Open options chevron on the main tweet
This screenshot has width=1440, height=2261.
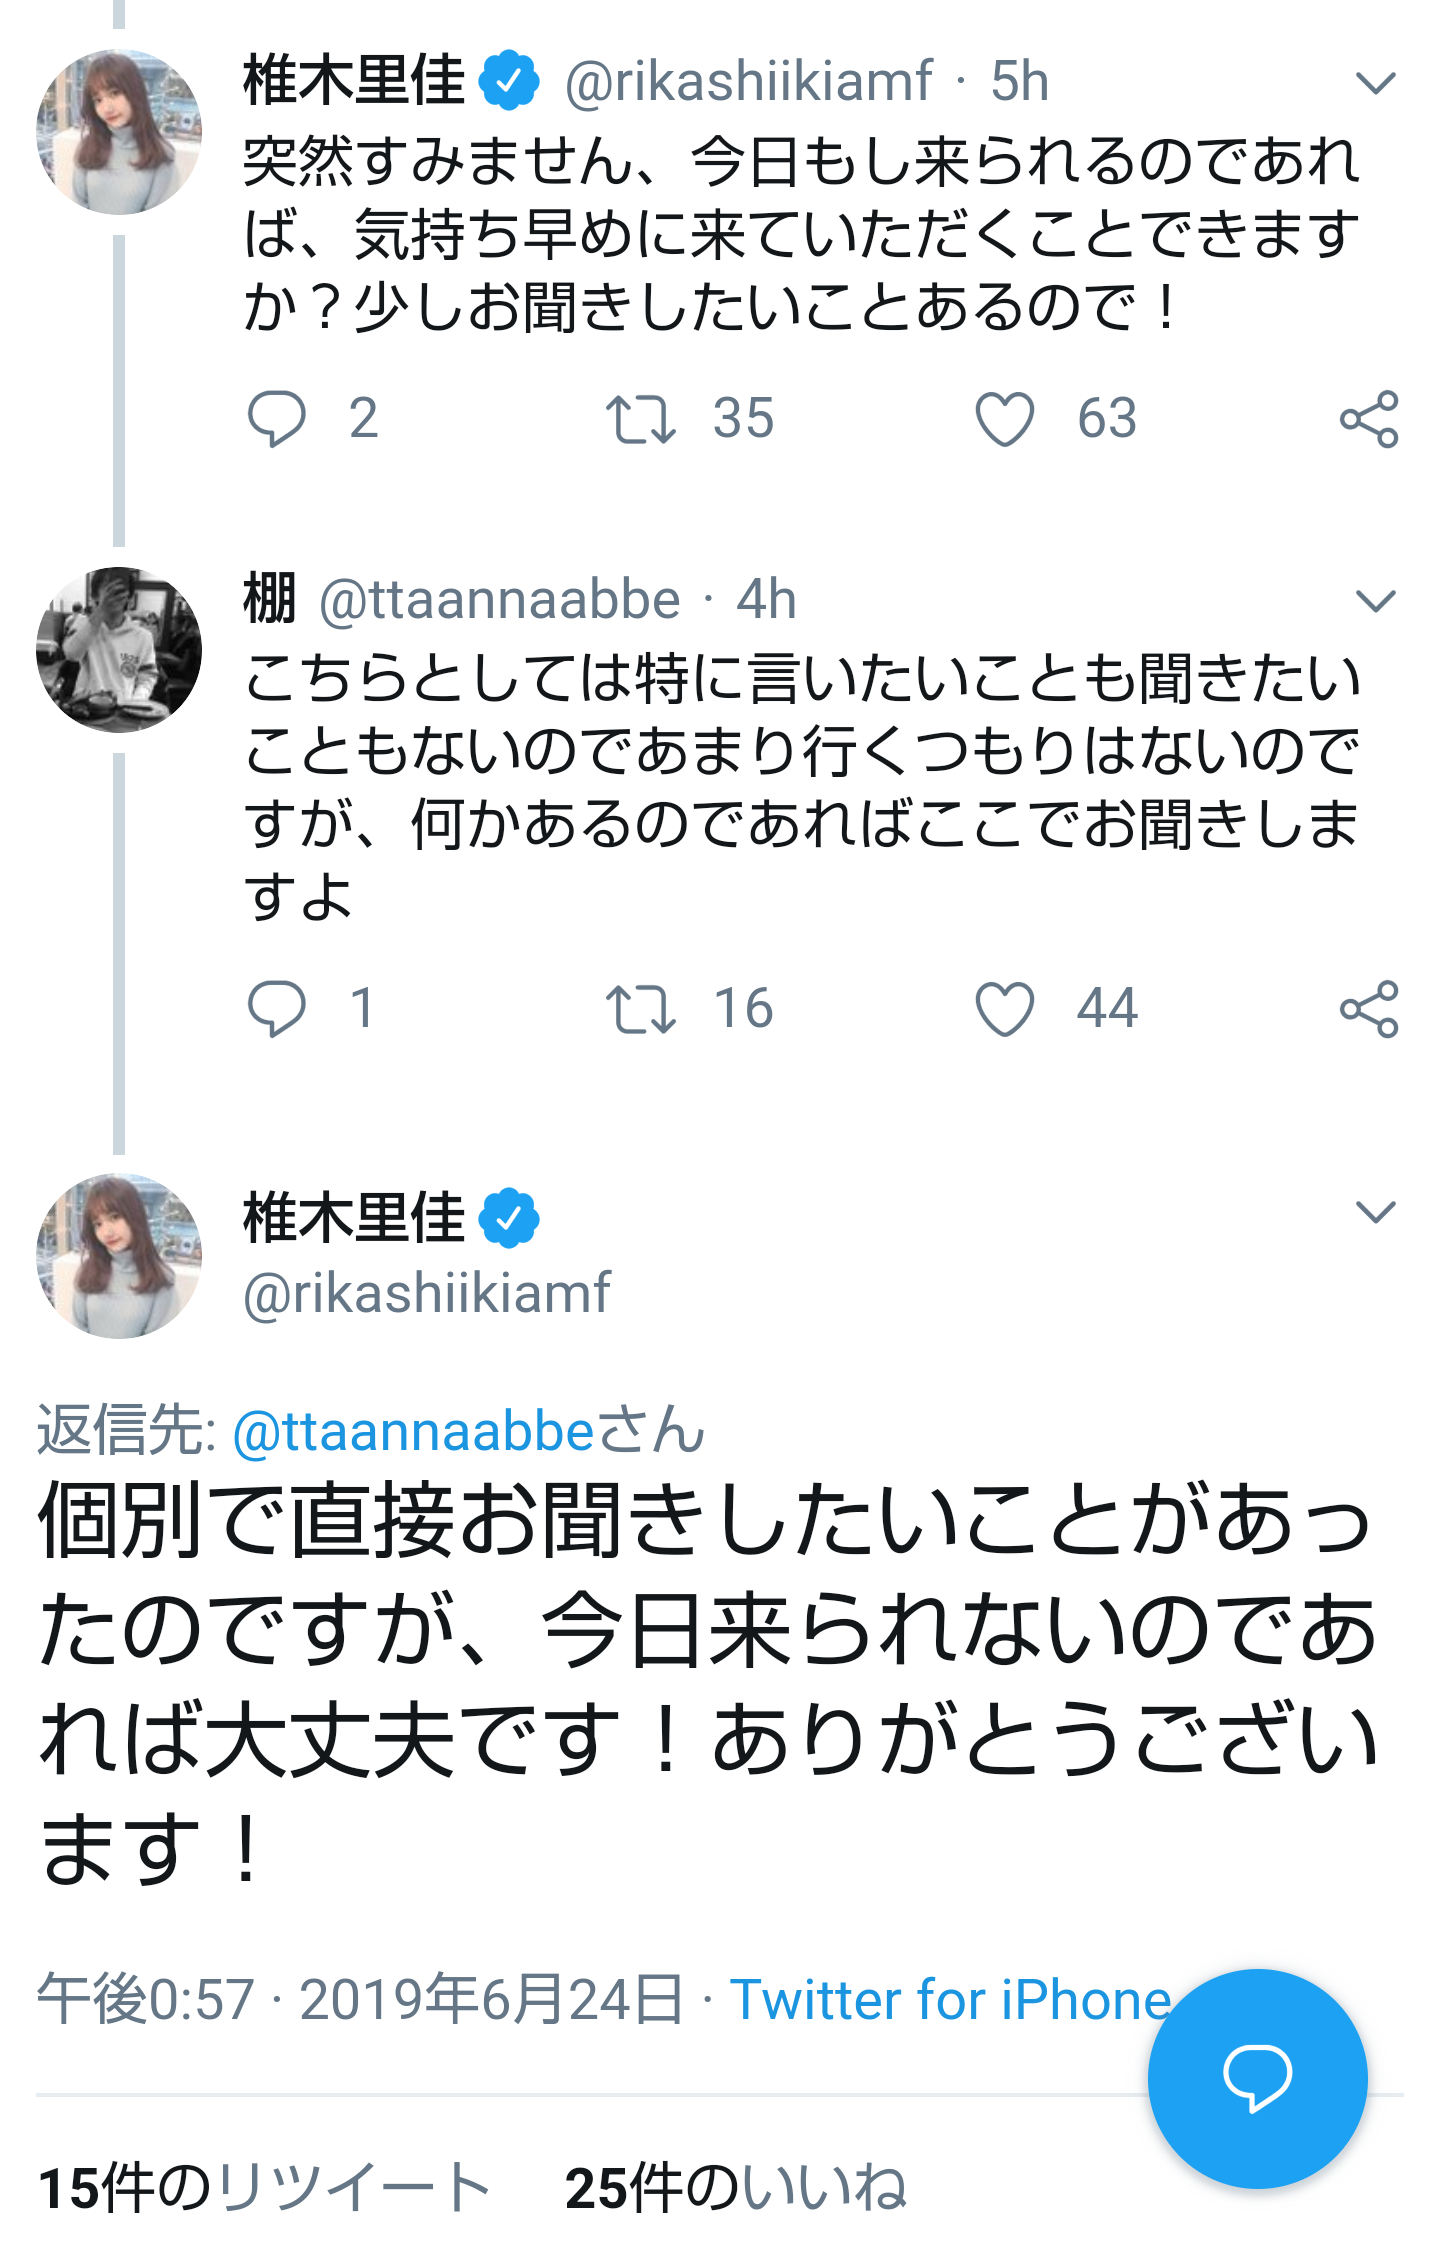click(1375, 1212)
